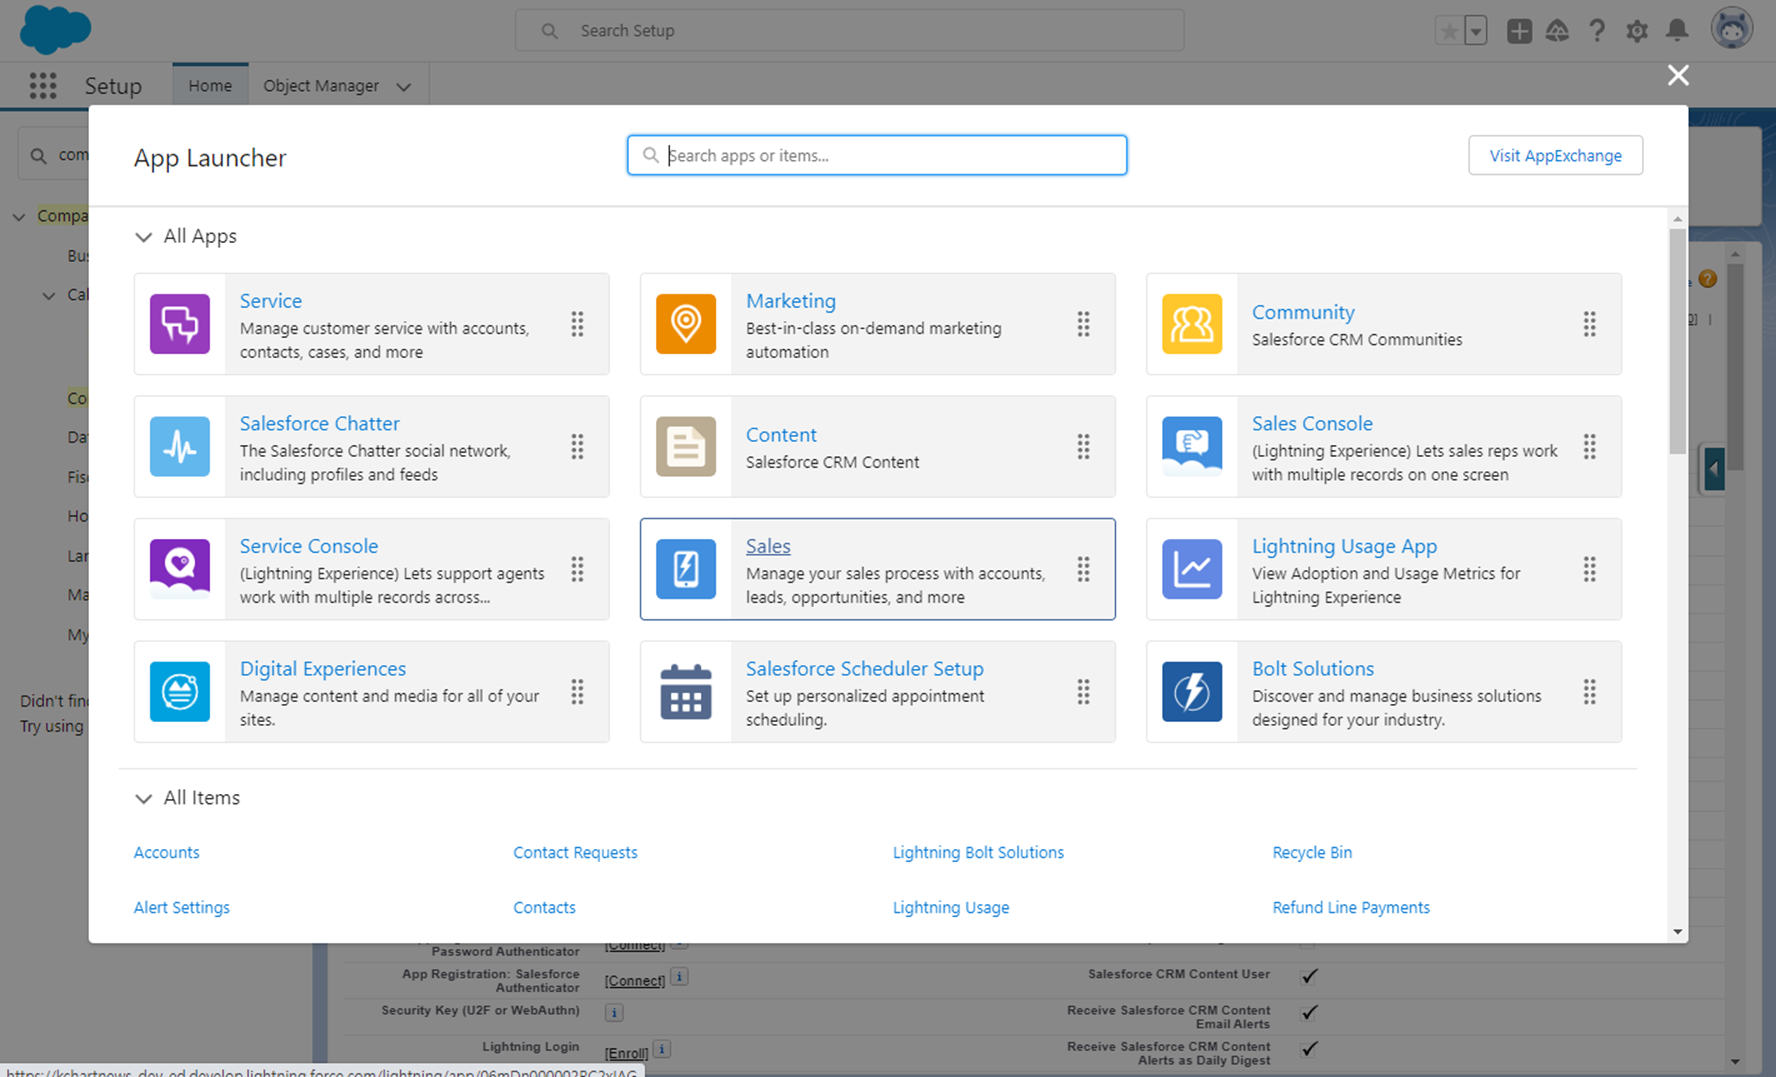Switch to the Home tab

(x=210, y=85)
